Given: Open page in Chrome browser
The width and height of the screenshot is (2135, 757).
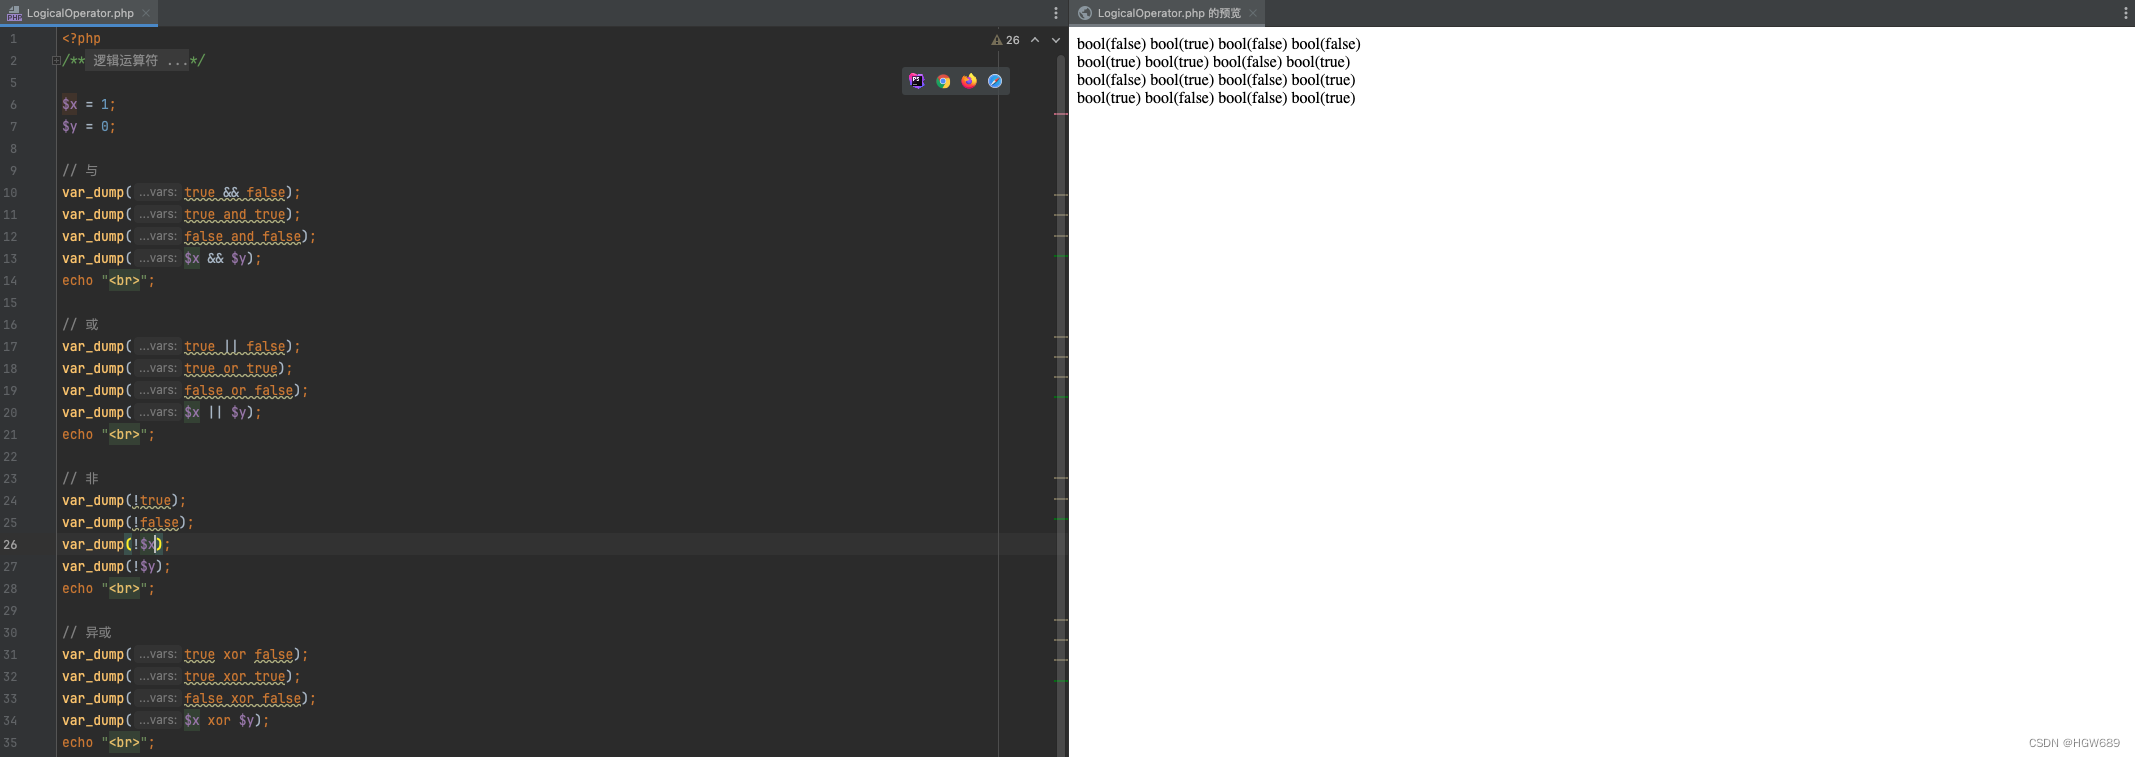Looking at the screenshot, I should pyautogui.click(x=943, y=81).
